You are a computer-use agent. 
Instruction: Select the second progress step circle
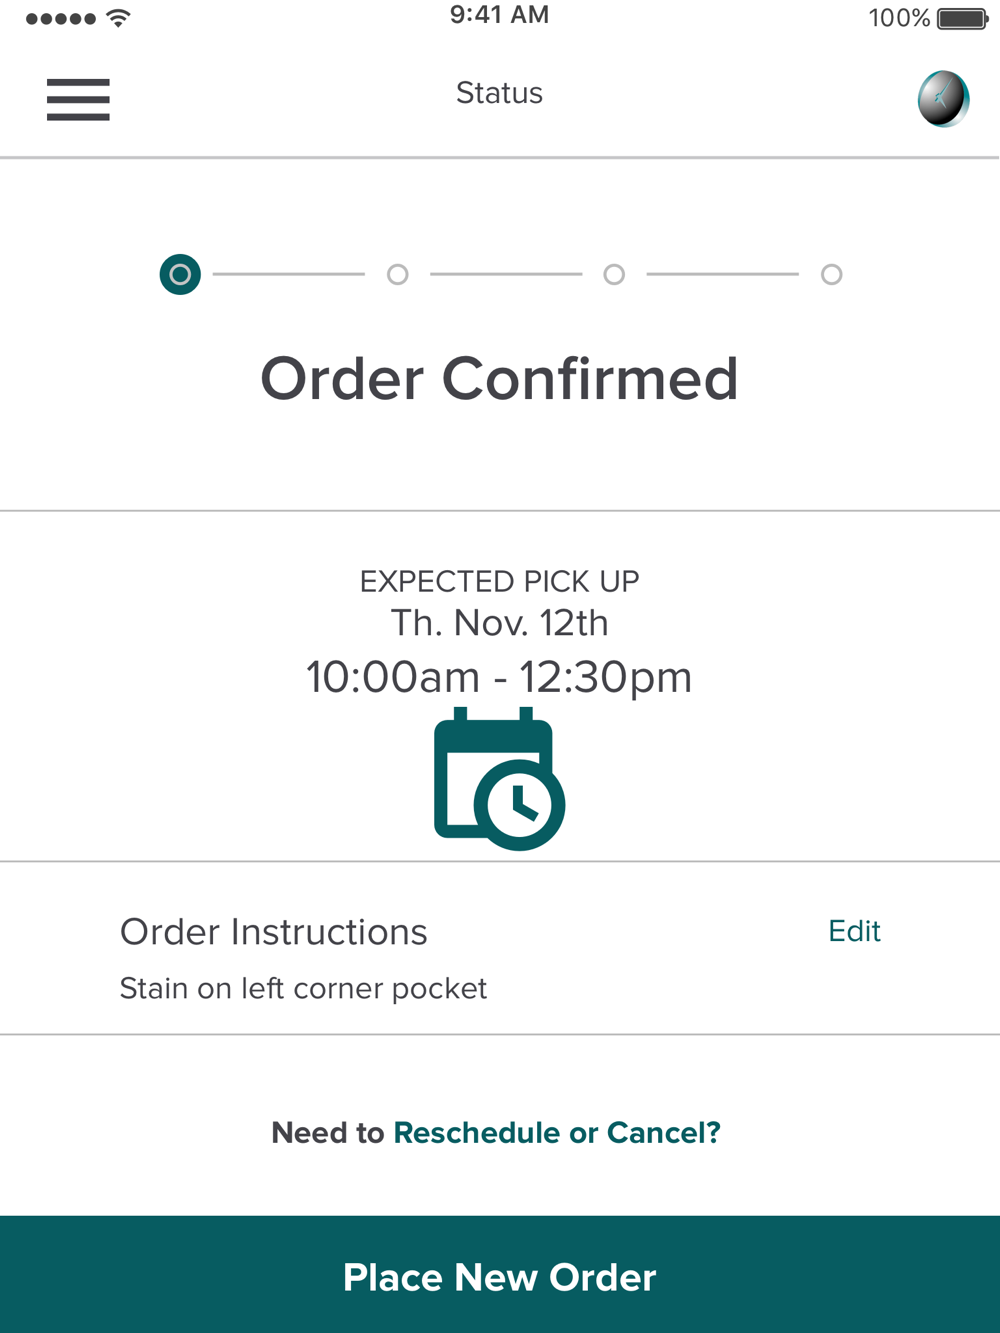(x=398, y=274)
